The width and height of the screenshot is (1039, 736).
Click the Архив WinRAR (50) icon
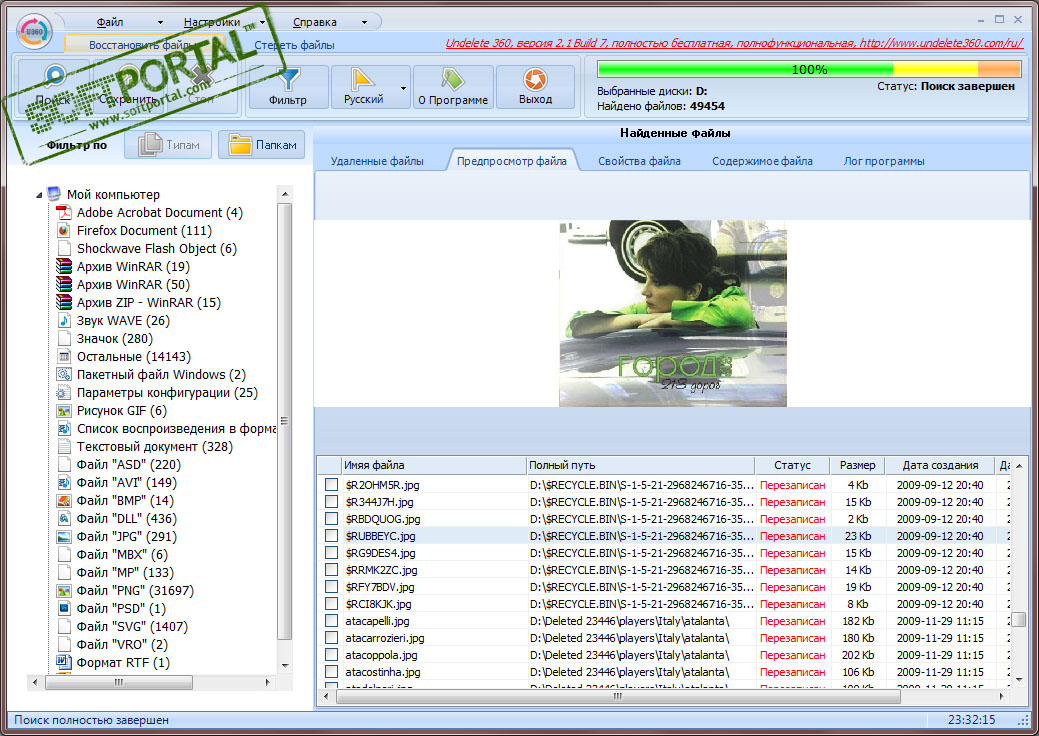(64, 284)
